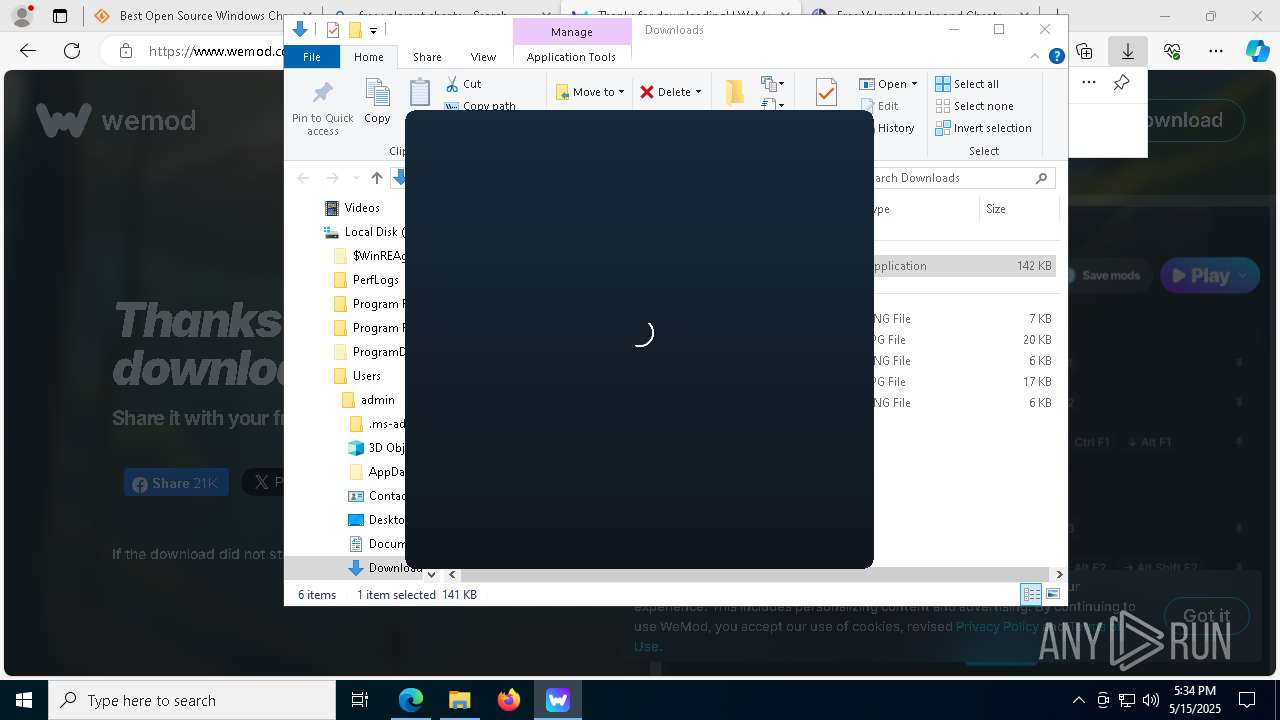This screenshot has width=1280, height=720.
Task: Click Got it cookie button
Action: coord(1206,615)
